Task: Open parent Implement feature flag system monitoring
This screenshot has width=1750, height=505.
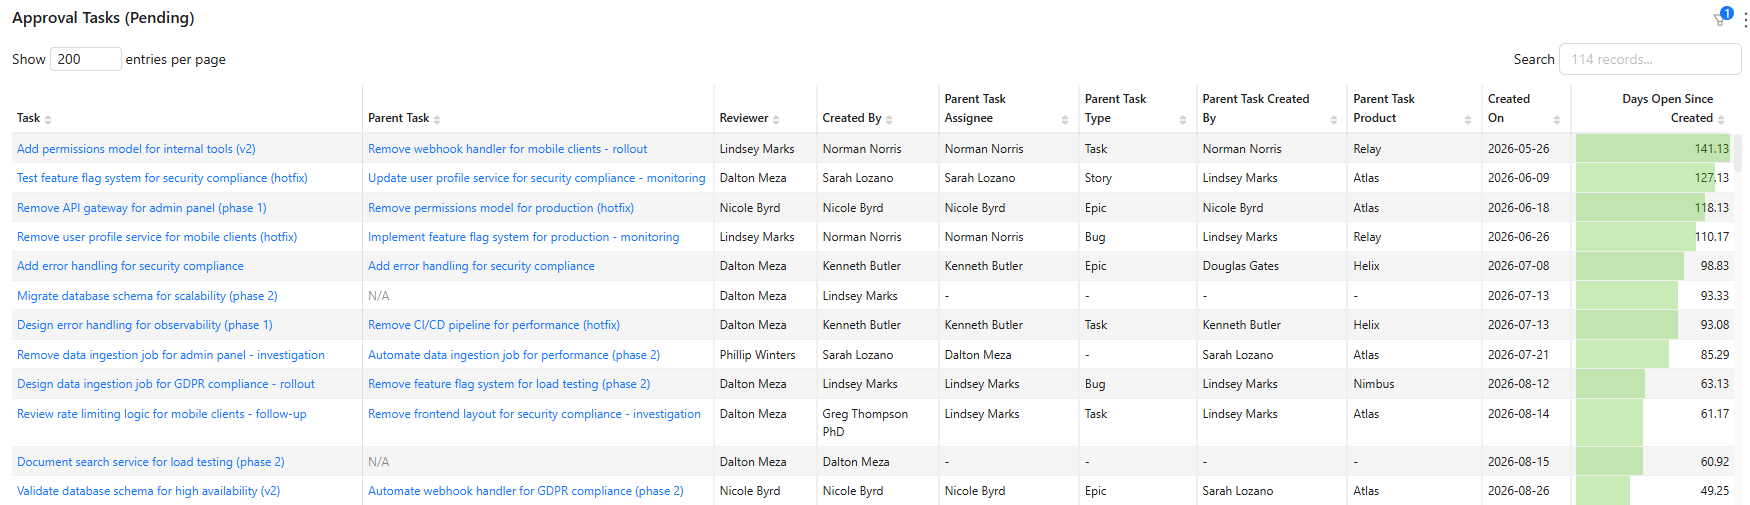Action: (x=523, y=237)
